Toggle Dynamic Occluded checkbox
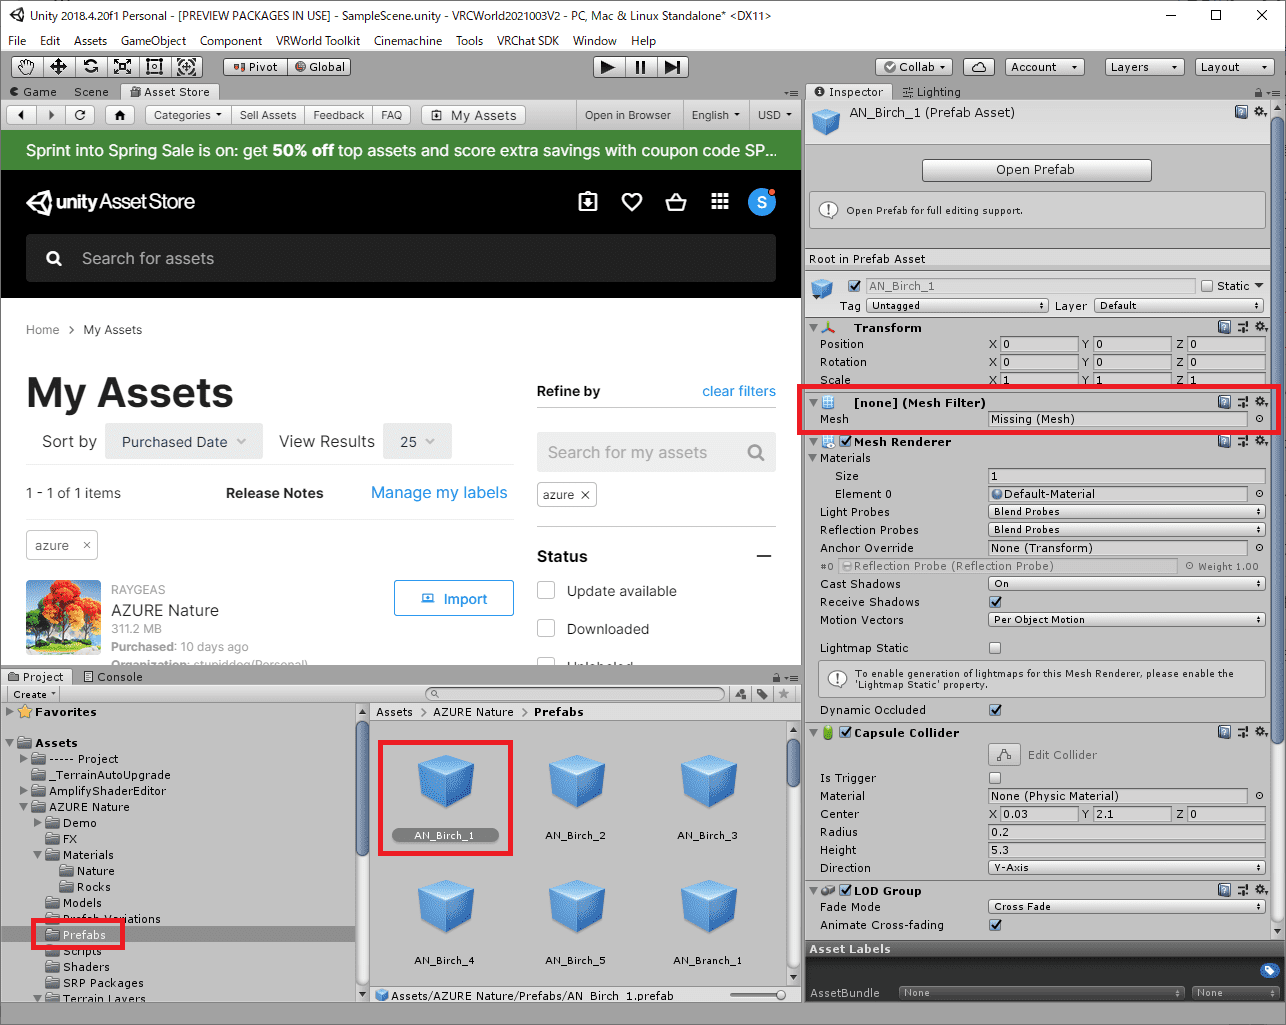This screenshot has height=1025, width=1286. click(x=995, y=710)
